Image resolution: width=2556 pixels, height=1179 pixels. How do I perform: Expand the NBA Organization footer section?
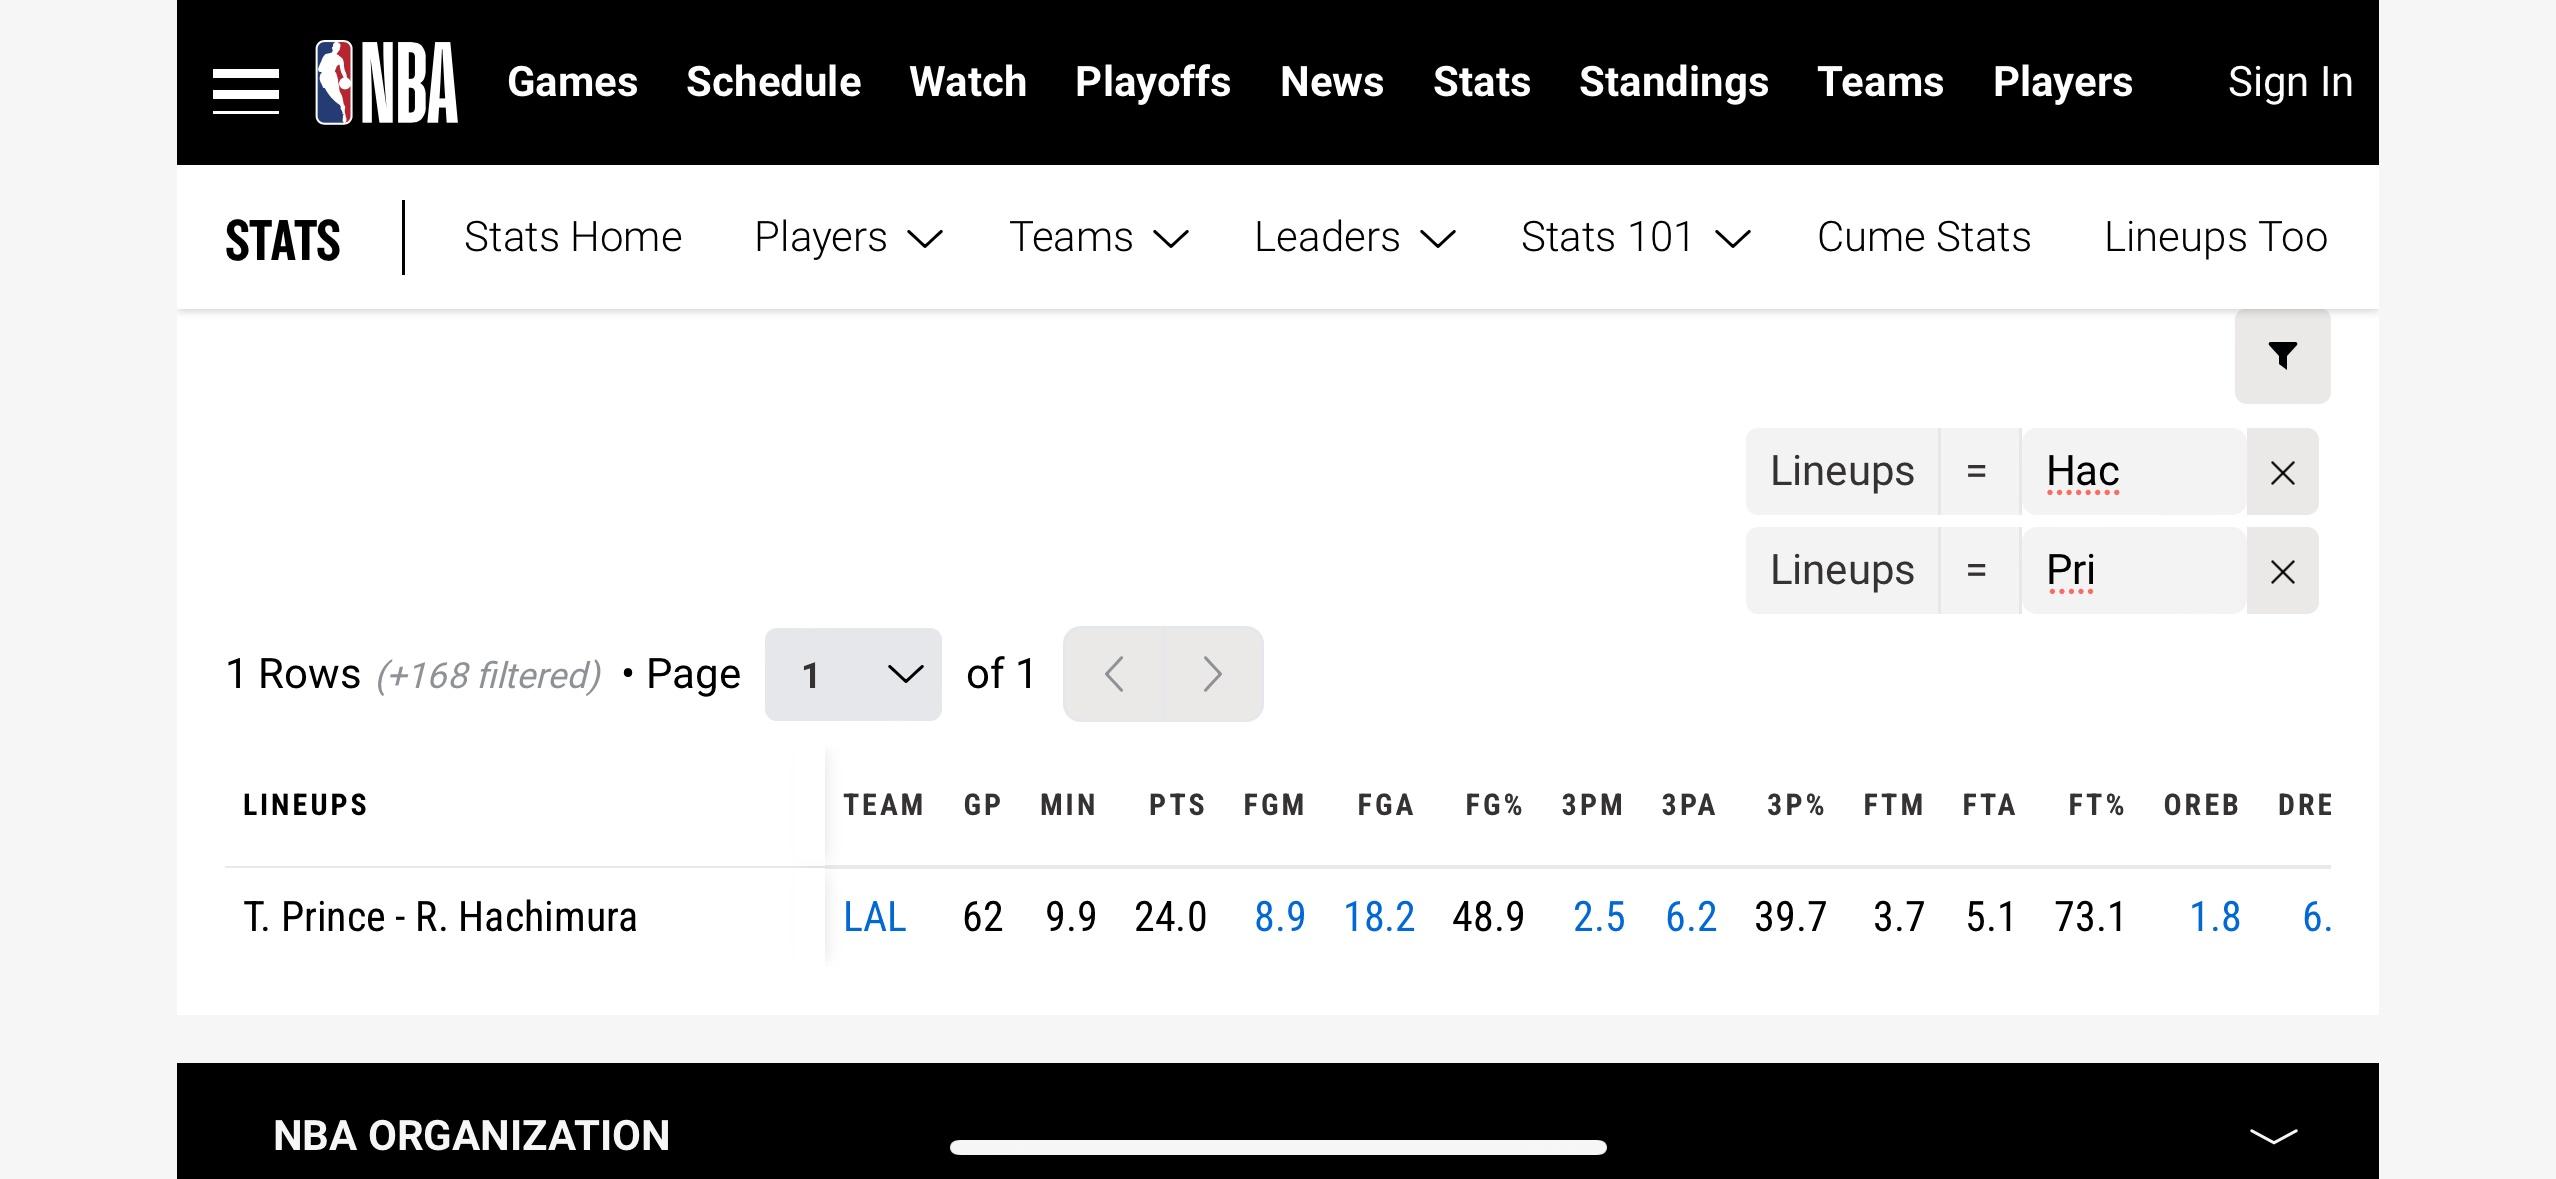point(2272,1136)
